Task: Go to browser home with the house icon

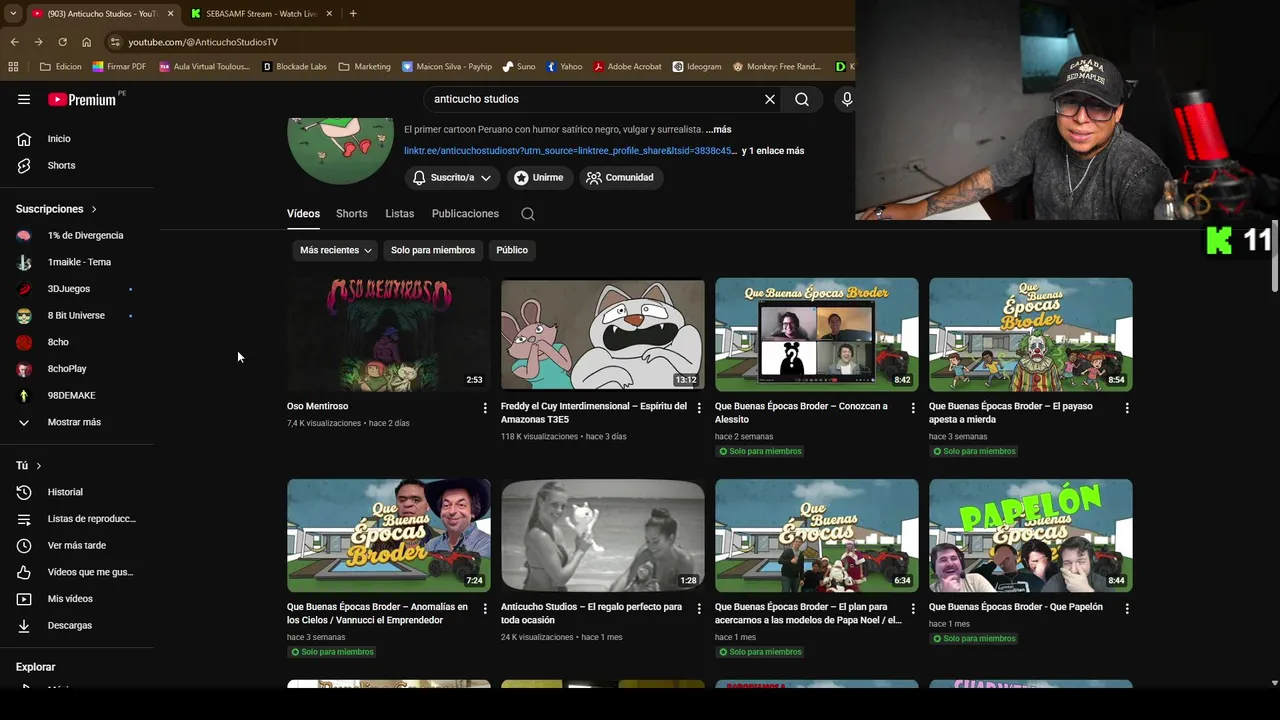Action: (x=86, y=42)
